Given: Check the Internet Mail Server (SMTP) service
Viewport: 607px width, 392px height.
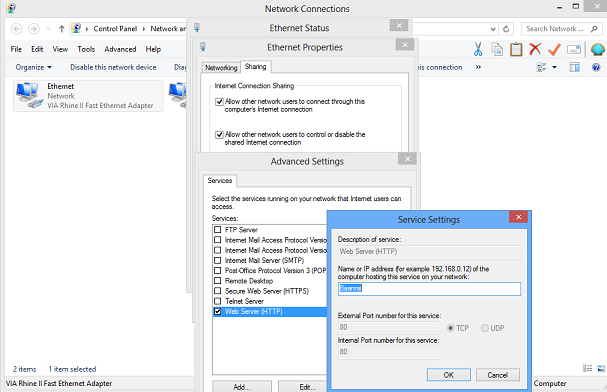Looking at the screenshot, I should [x=218, y=260].
